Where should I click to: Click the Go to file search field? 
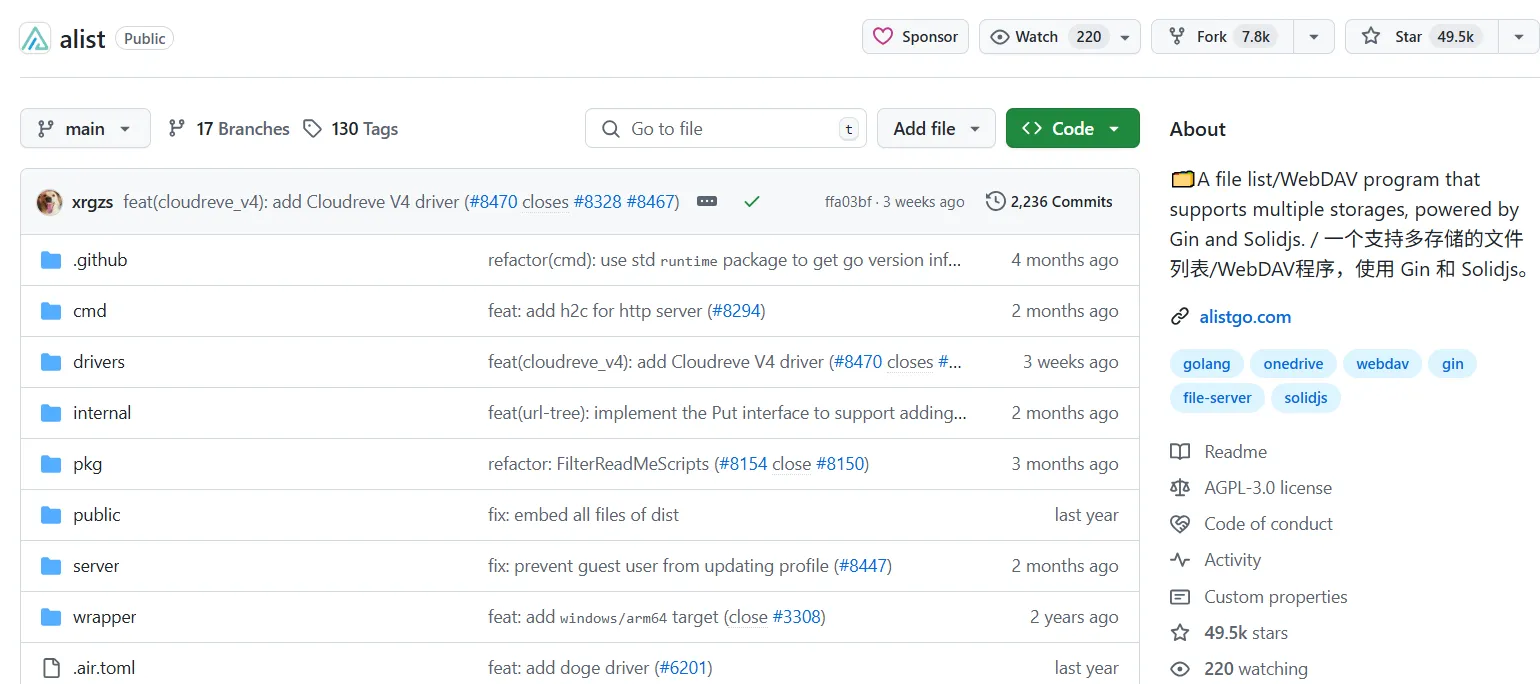pos(726,128)
